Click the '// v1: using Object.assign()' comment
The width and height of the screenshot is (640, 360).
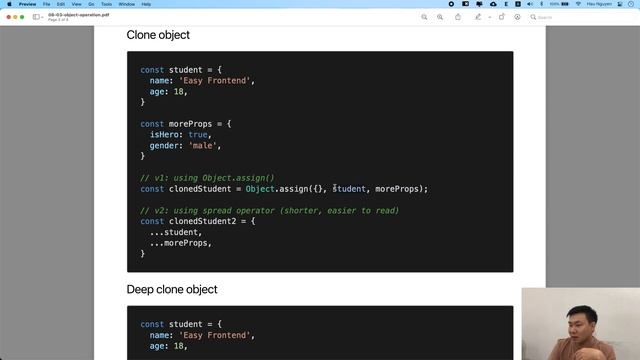click(x=207, y=178)
